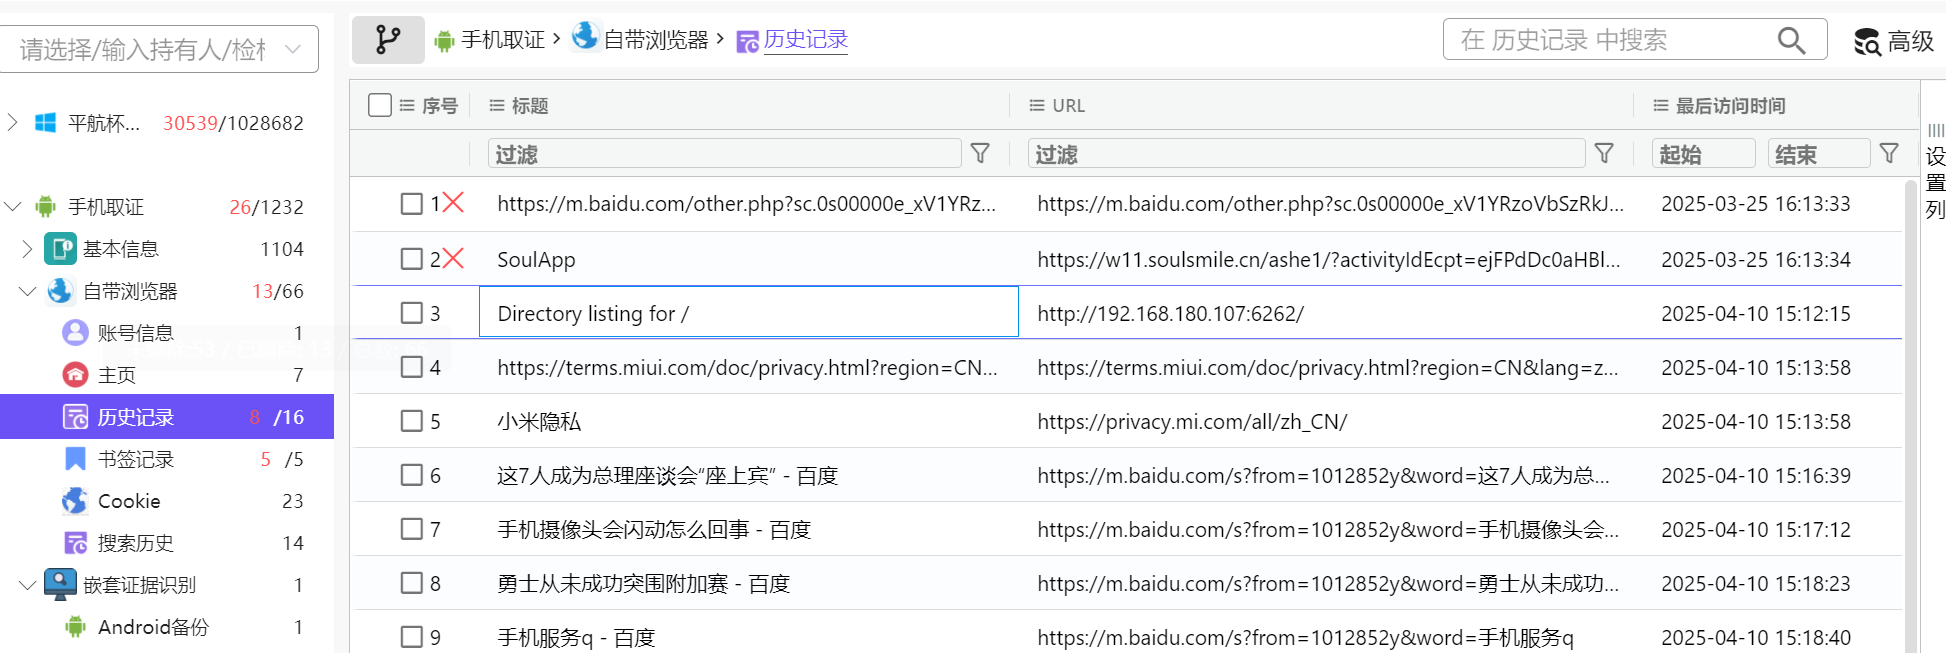Click the 自带浏览器 breadcrumb

tap(655, 40)
